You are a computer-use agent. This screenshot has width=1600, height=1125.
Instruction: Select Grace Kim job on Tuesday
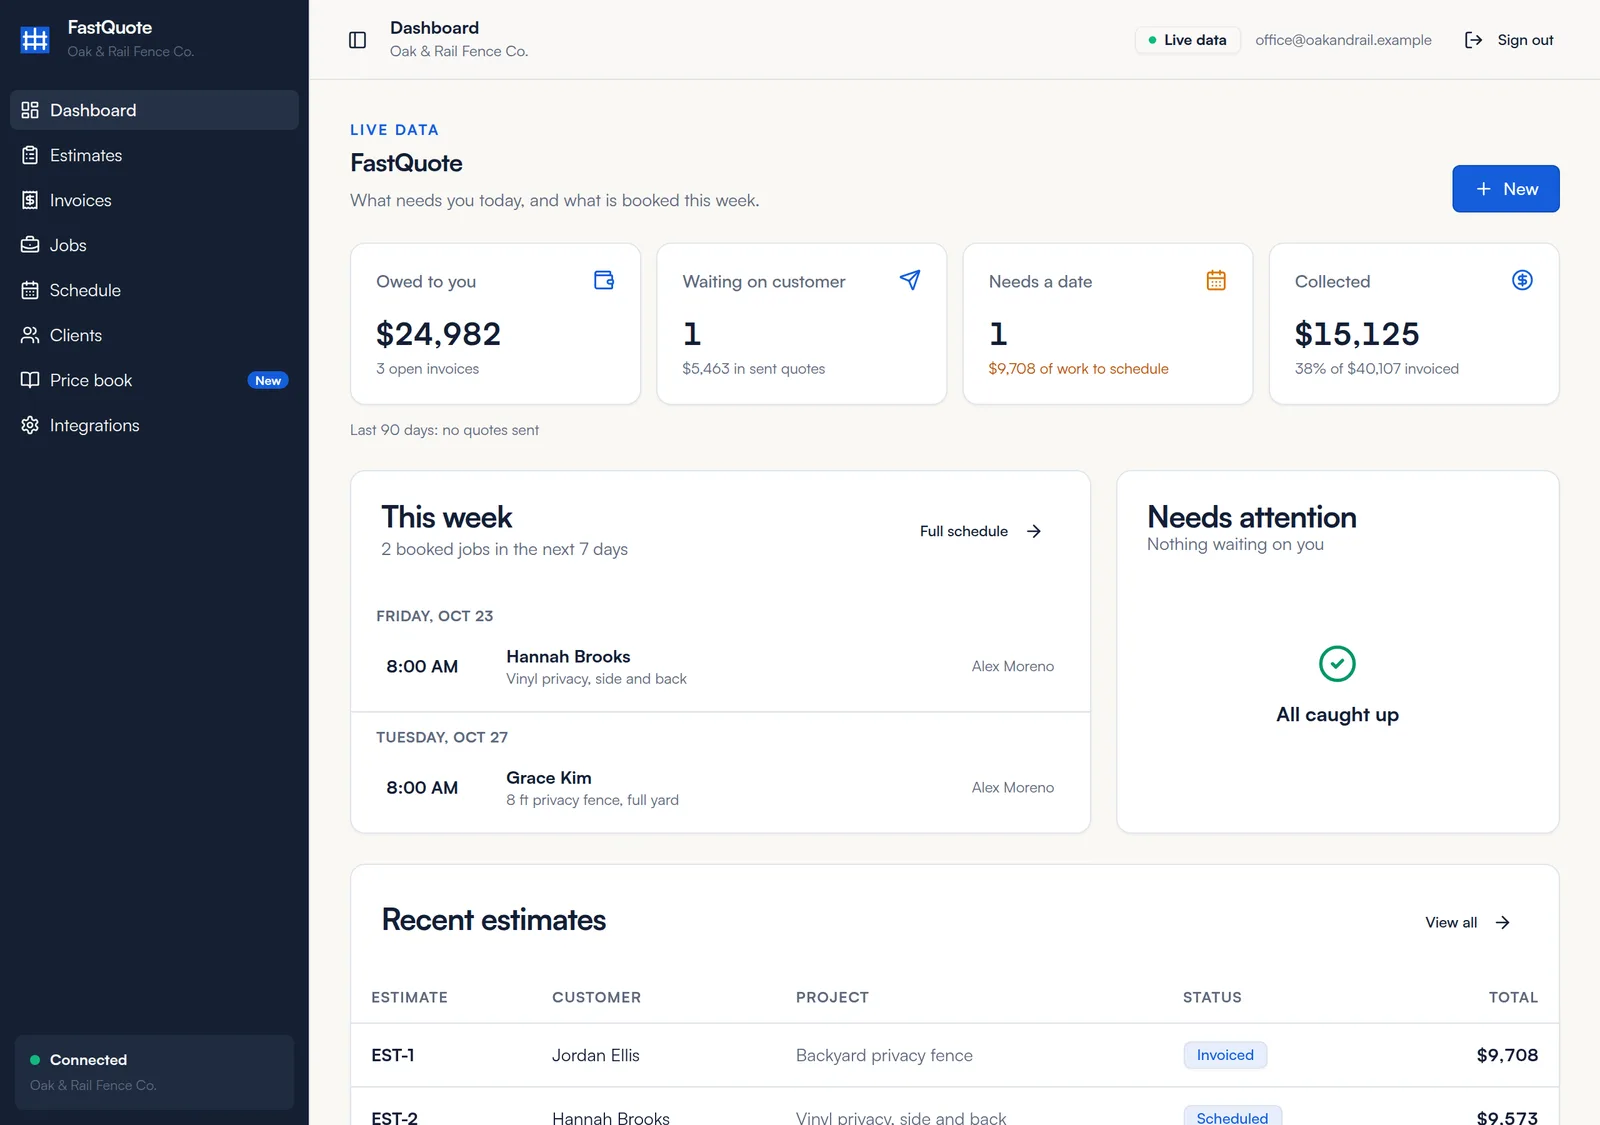(720, 788)
